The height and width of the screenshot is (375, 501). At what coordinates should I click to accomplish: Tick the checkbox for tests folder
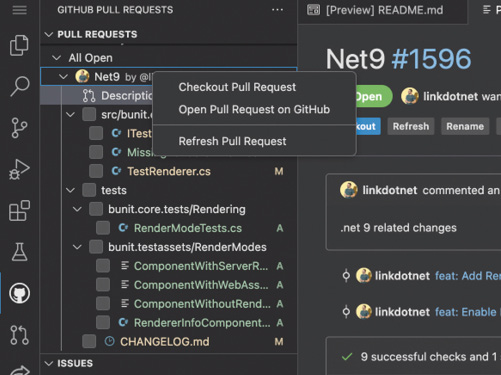click(89, 190)
